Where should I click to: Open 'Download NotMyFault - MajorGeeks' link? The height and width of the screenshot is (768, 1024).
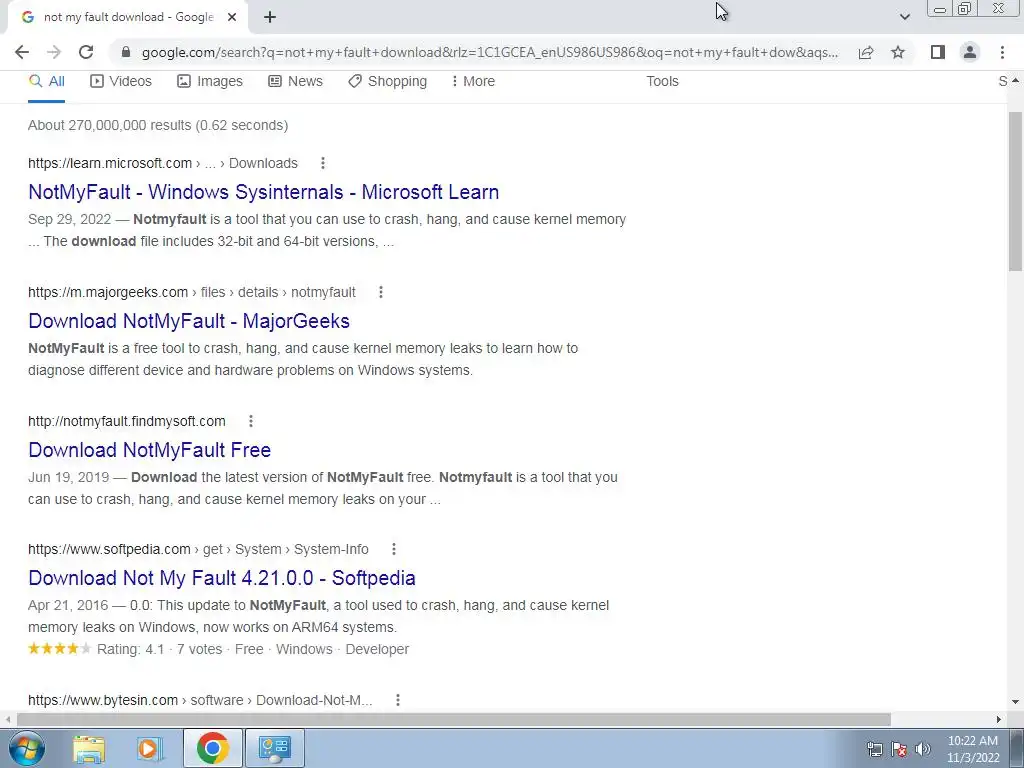(x=189, y=321)
